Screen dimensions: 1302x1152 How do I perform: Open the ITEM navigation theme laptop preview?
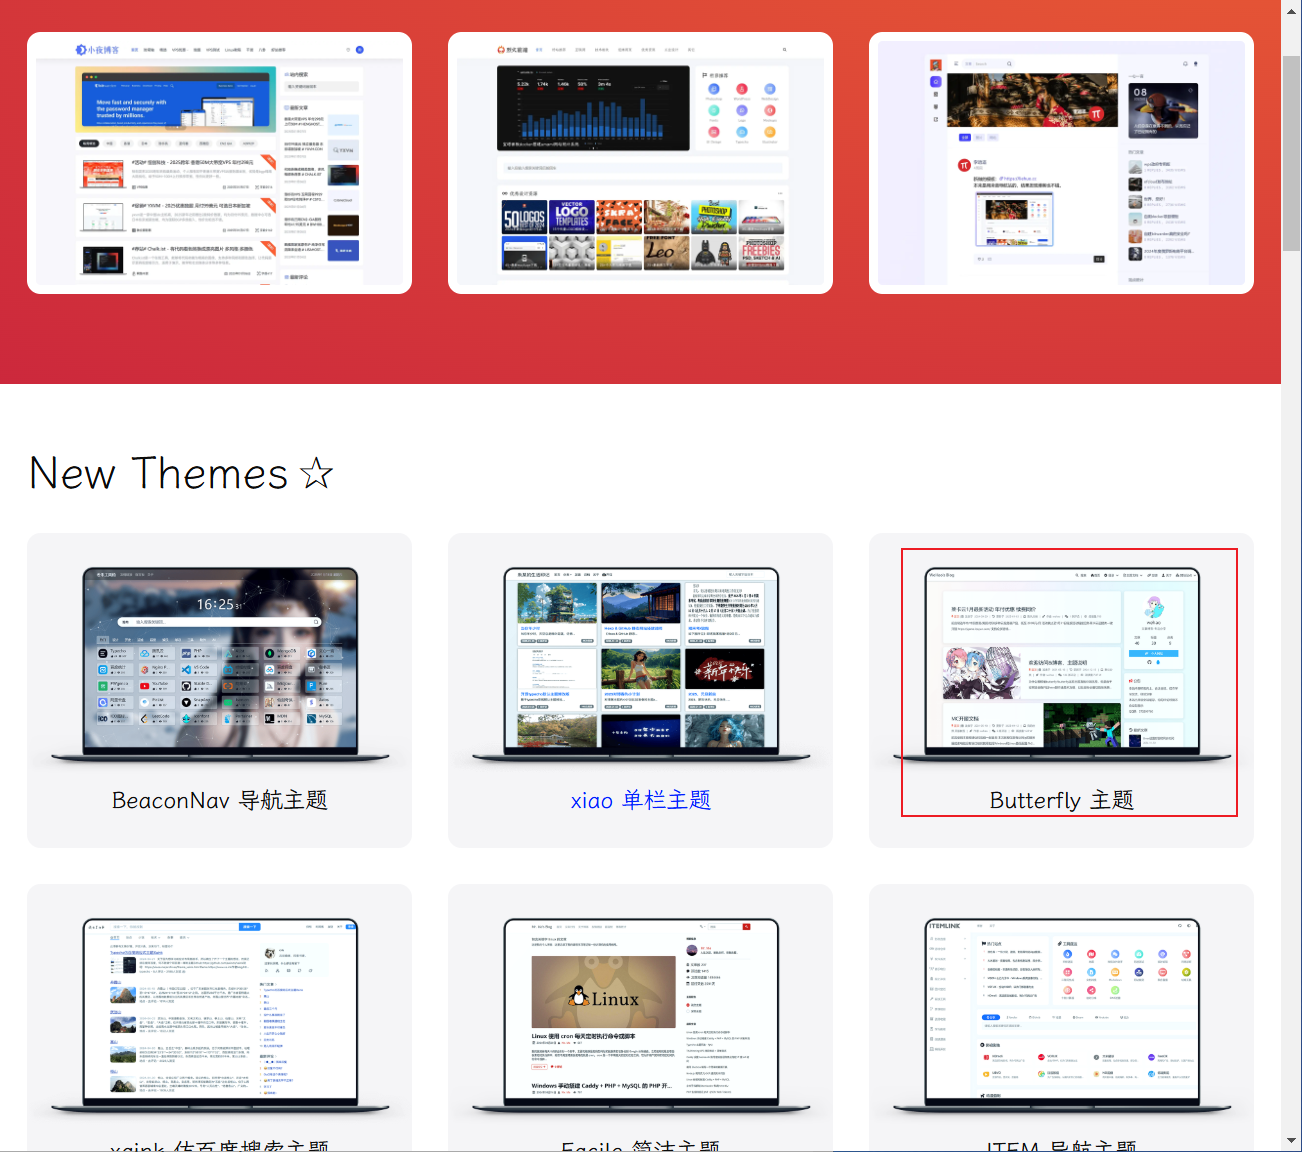(x=1061, y=1012)
